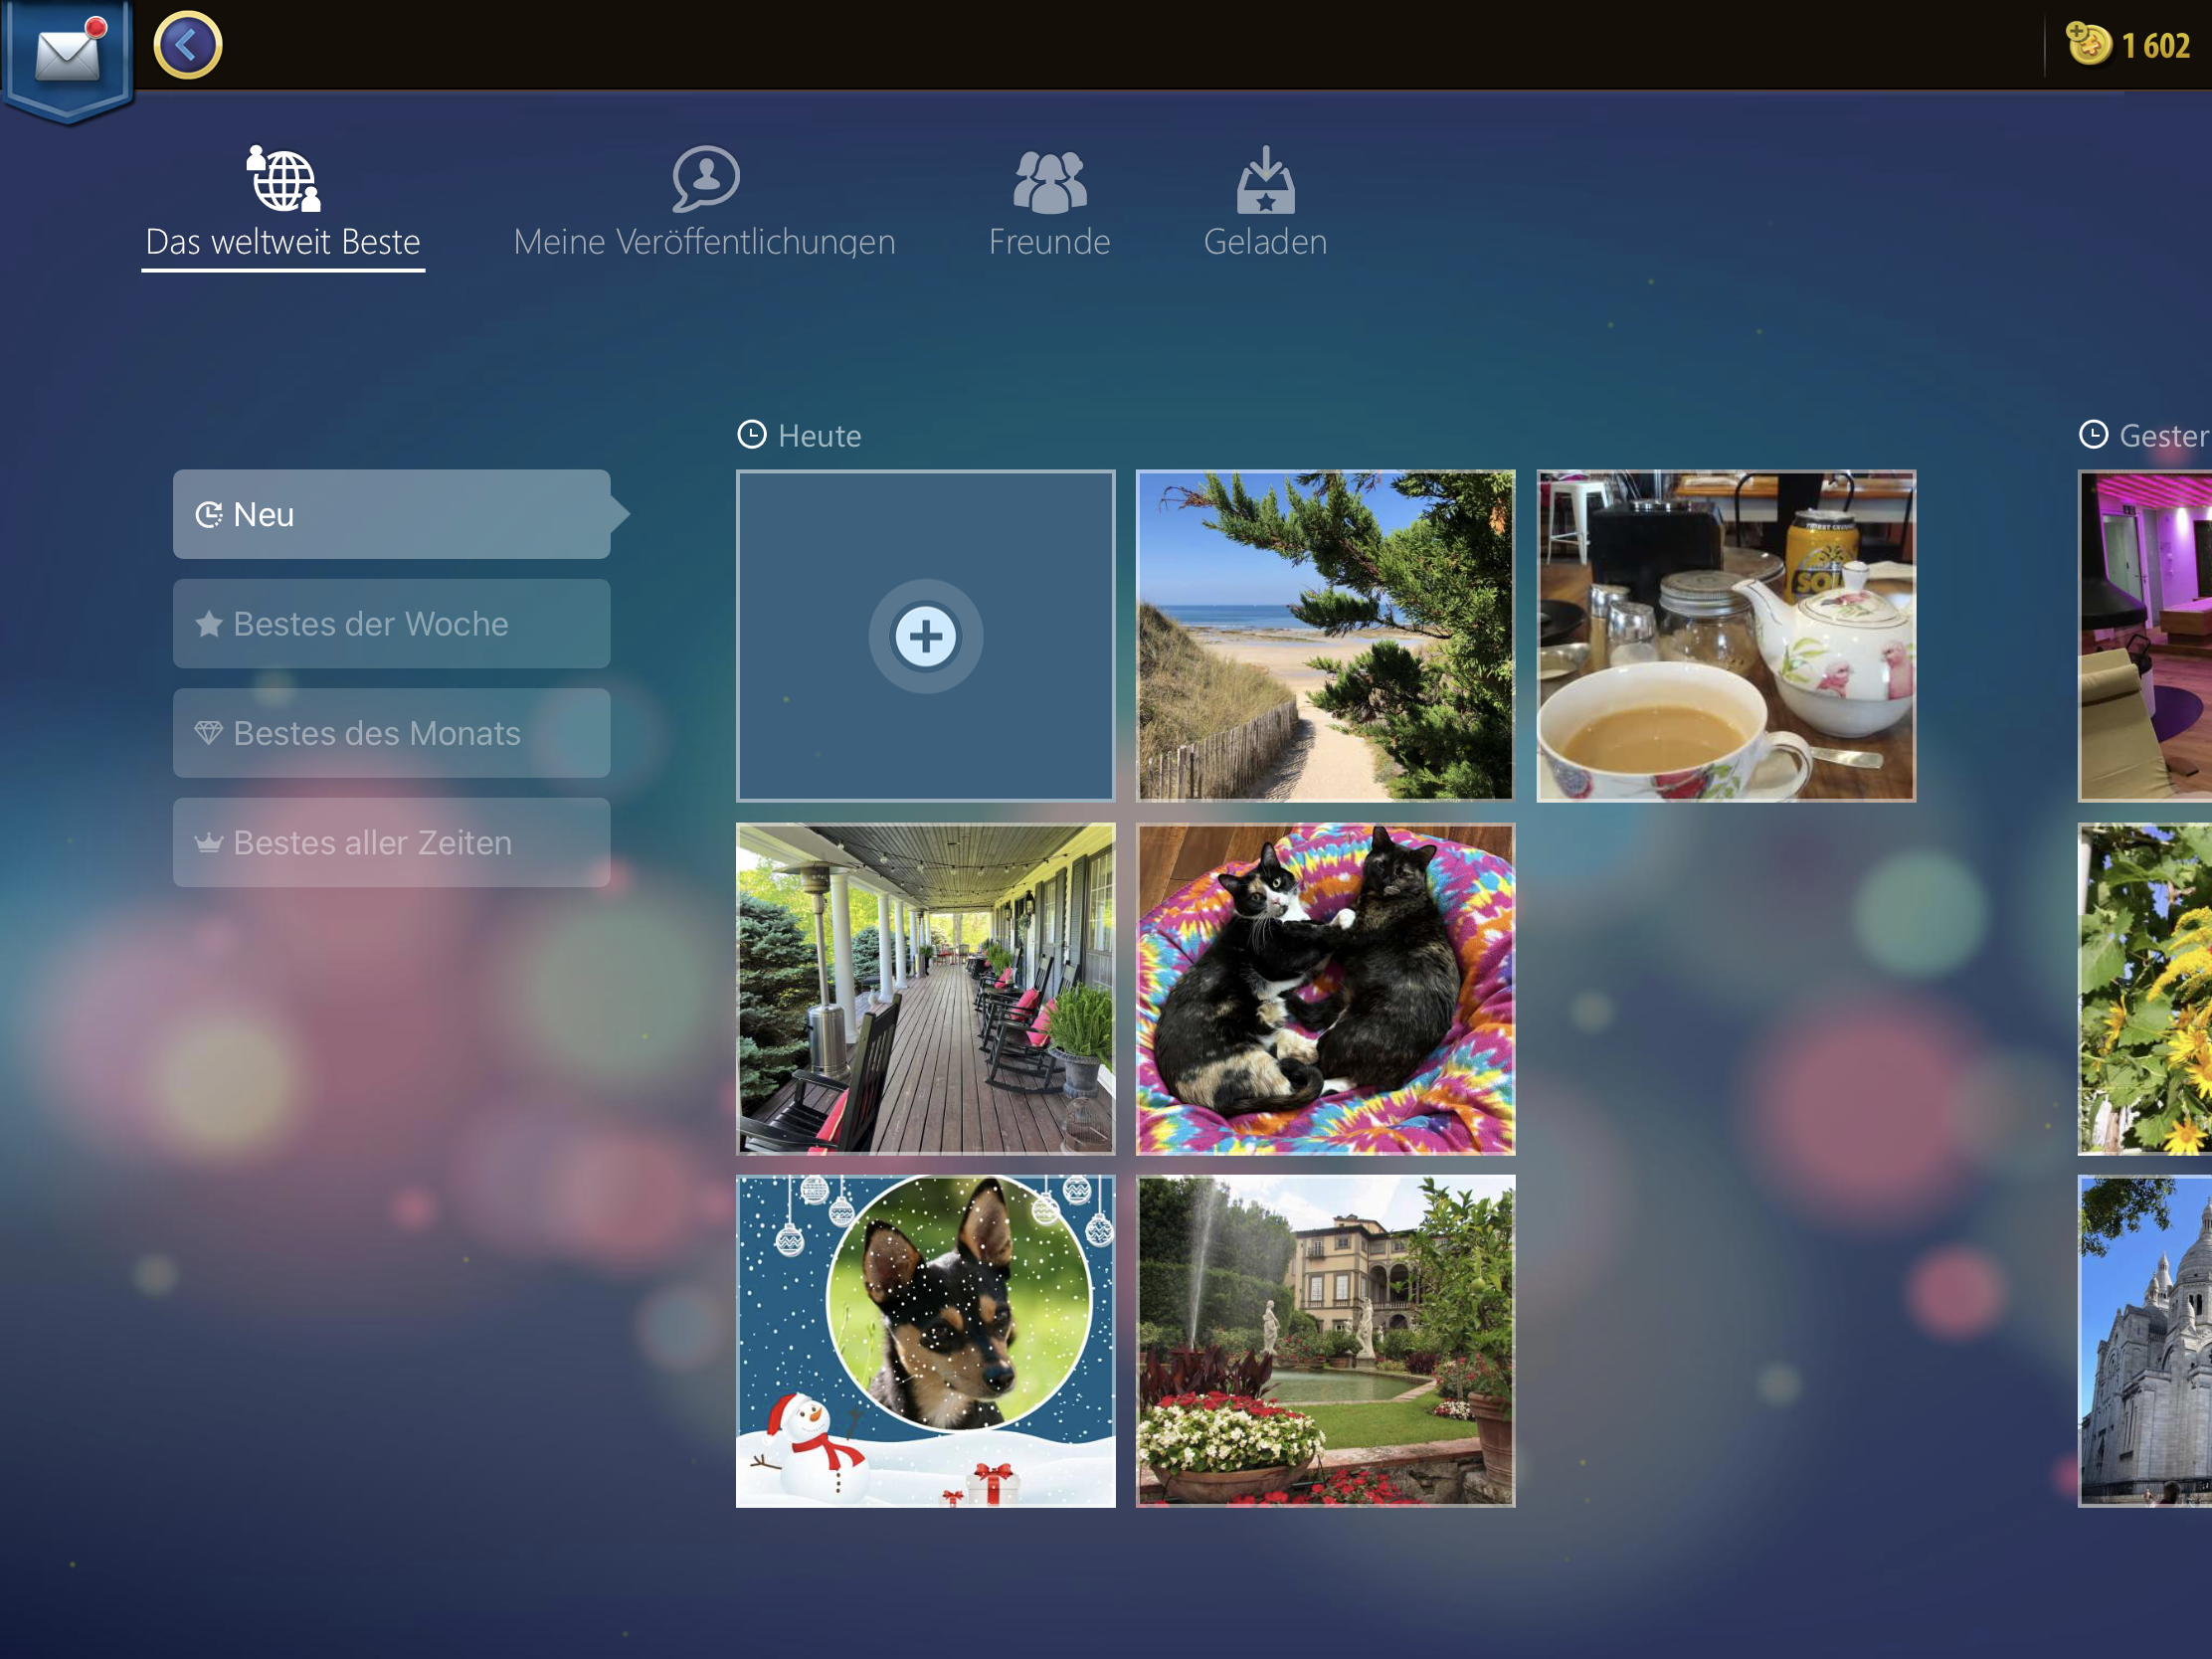This screenshot has width=2212, height=1659.
Task: Click the download tray icon above Geladen
Action: [x=1265, y=180]
